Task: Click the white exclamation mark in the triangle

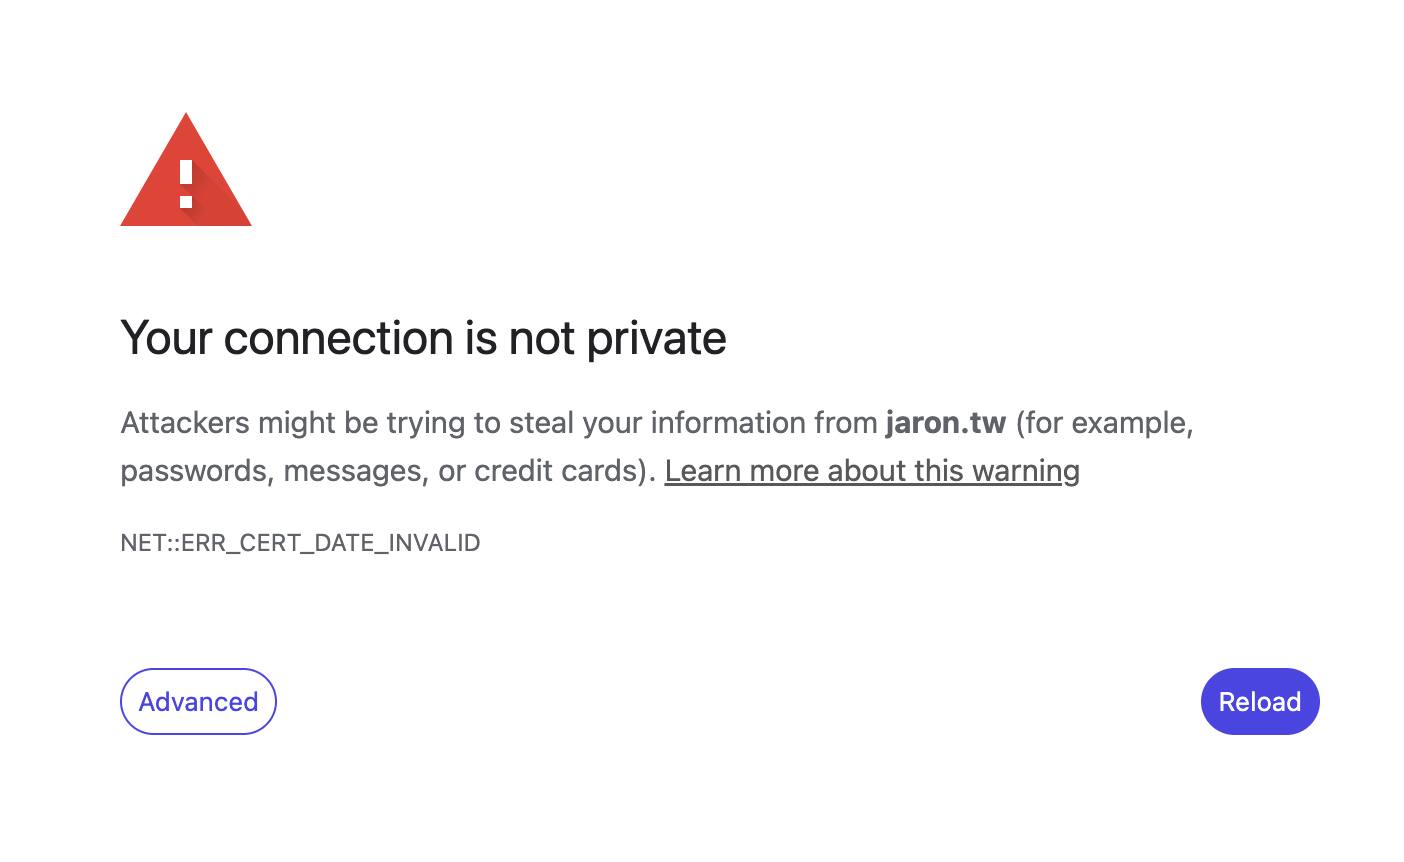Action: (x=186, y=185)
